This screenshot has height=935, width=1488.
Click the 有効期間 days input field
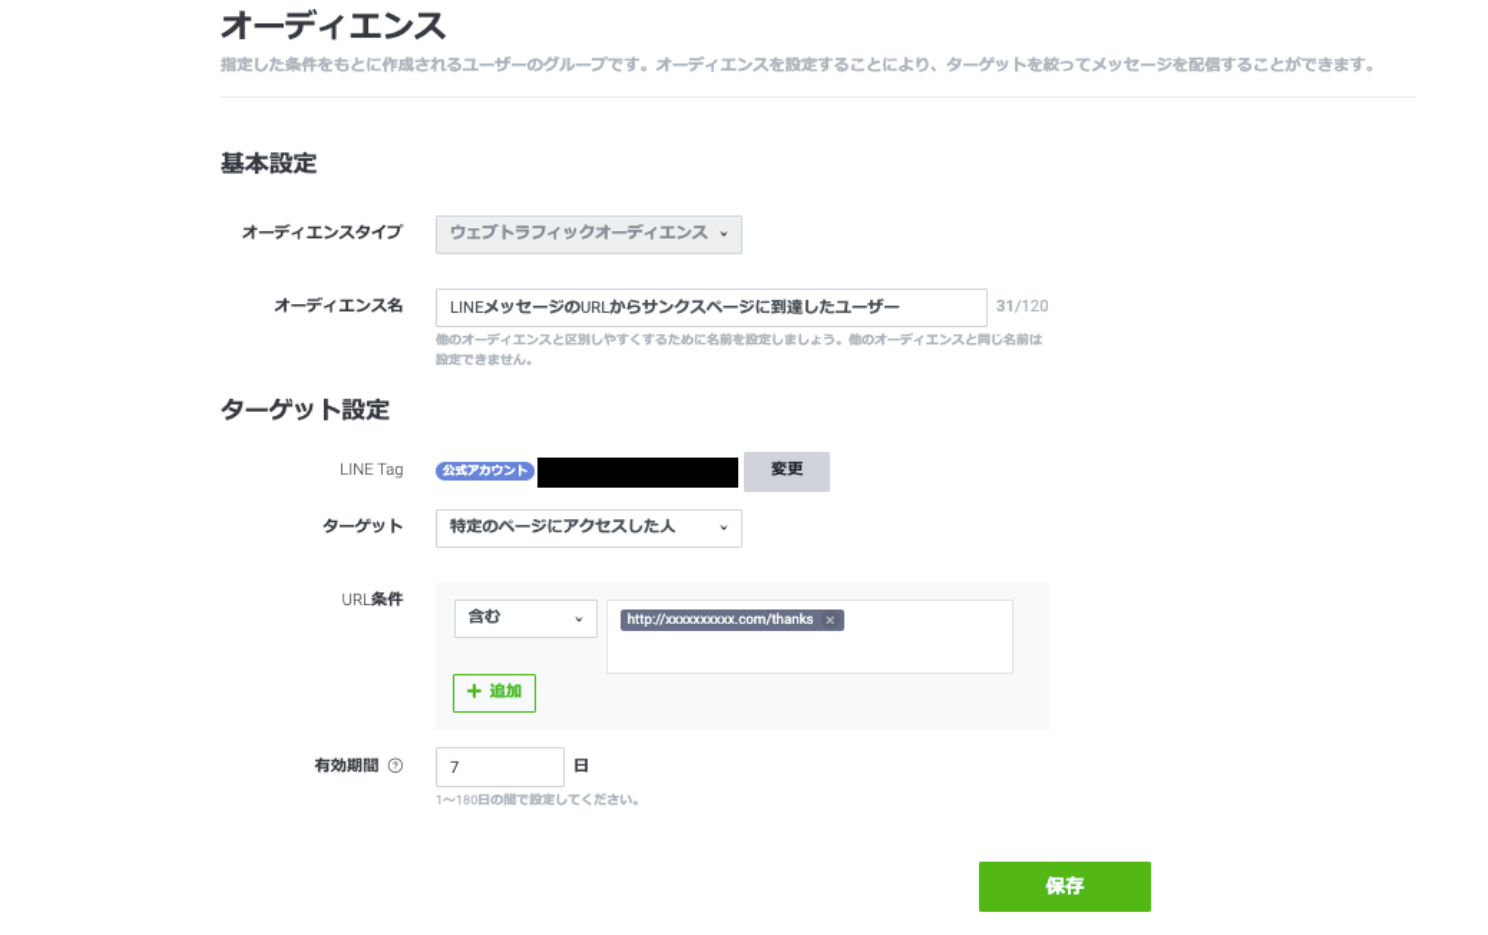click(x=499, y=767)
